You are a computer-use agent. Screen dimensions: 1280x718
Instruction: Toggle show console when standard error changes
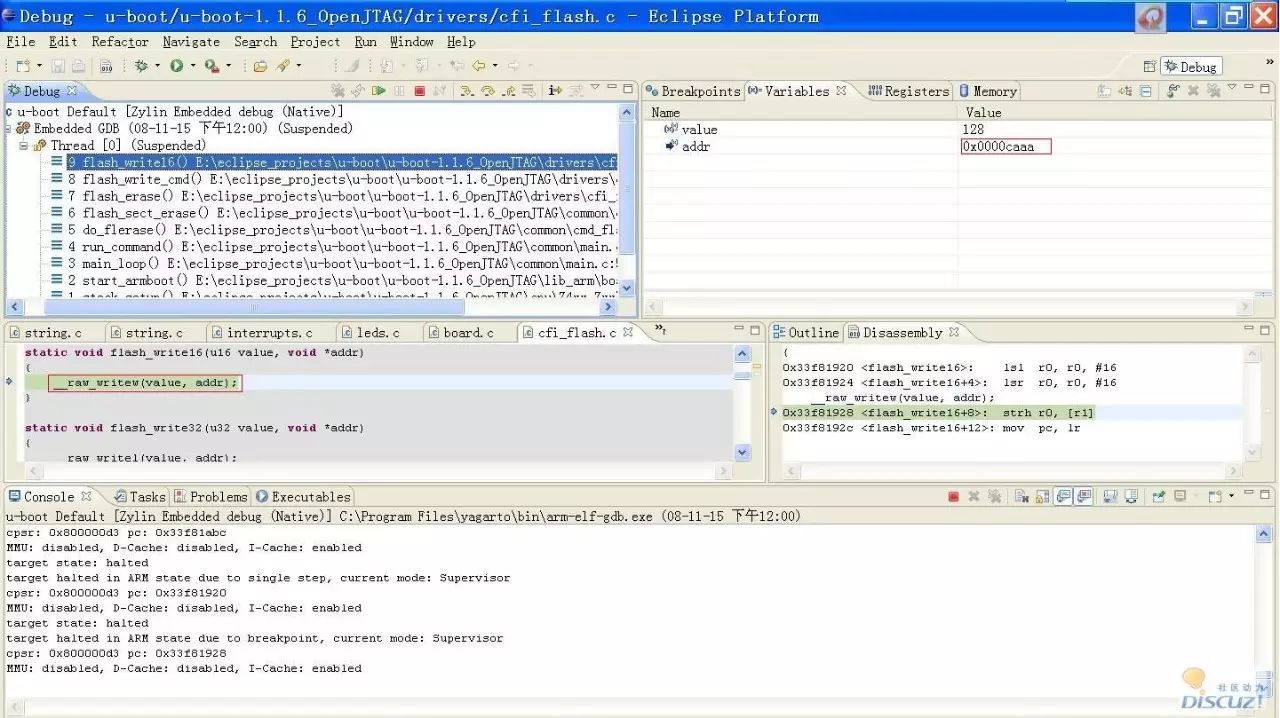click(x=1084, y=496)
